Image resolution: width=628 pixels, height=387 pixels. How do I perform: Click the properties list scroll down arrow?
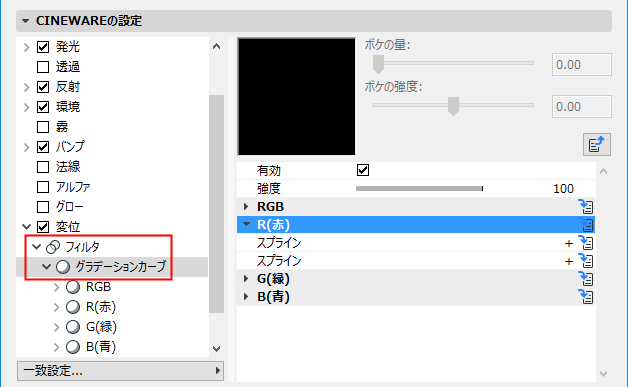[x=604, y=374]
